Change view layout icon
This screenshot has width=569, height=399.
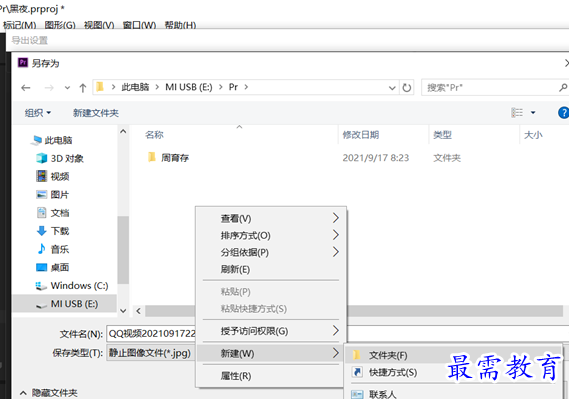(517, 113)
